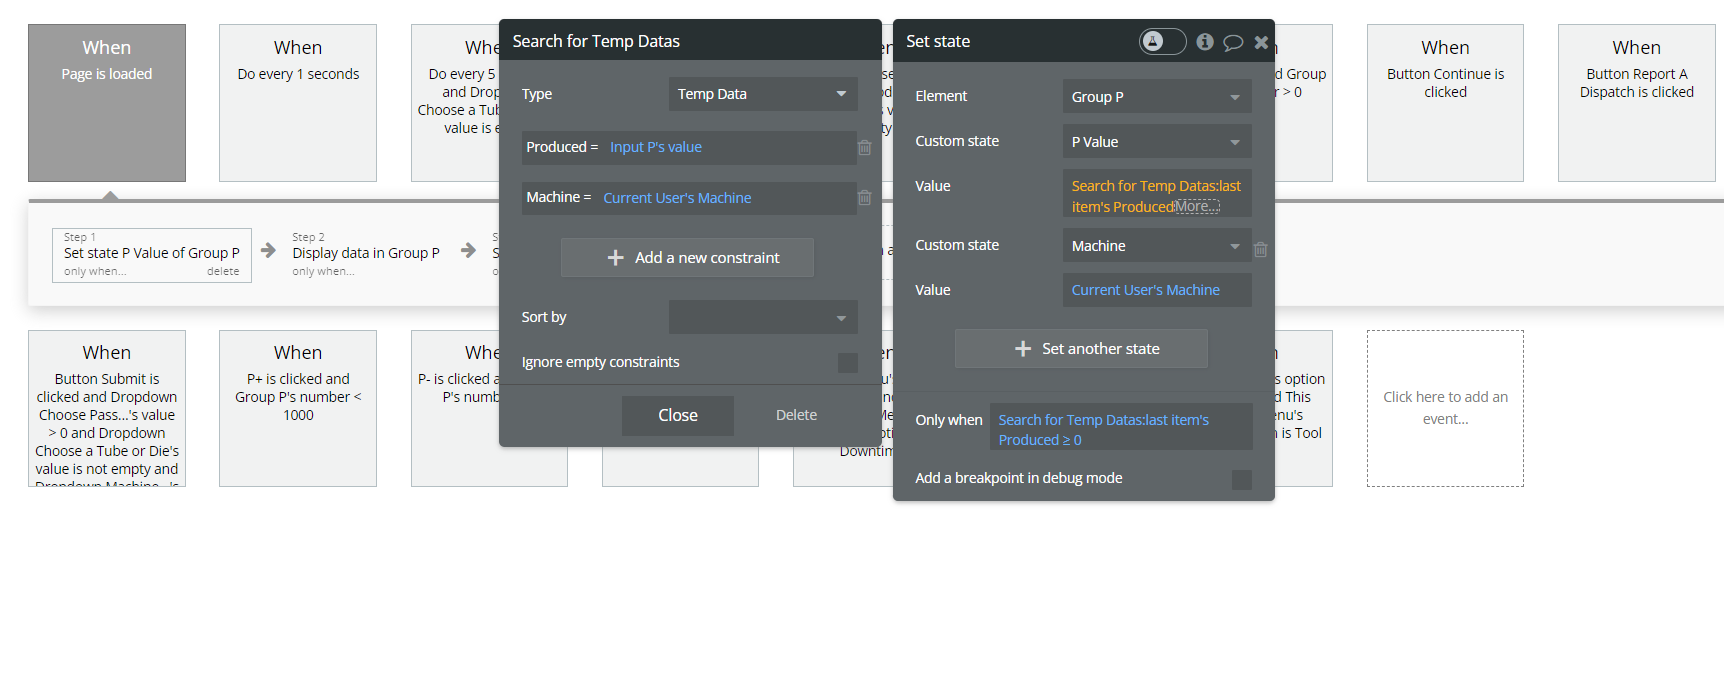Click the arrow between Step 1 and Step 2
Screen dimensions: 1724x684
tap(268, 250)
